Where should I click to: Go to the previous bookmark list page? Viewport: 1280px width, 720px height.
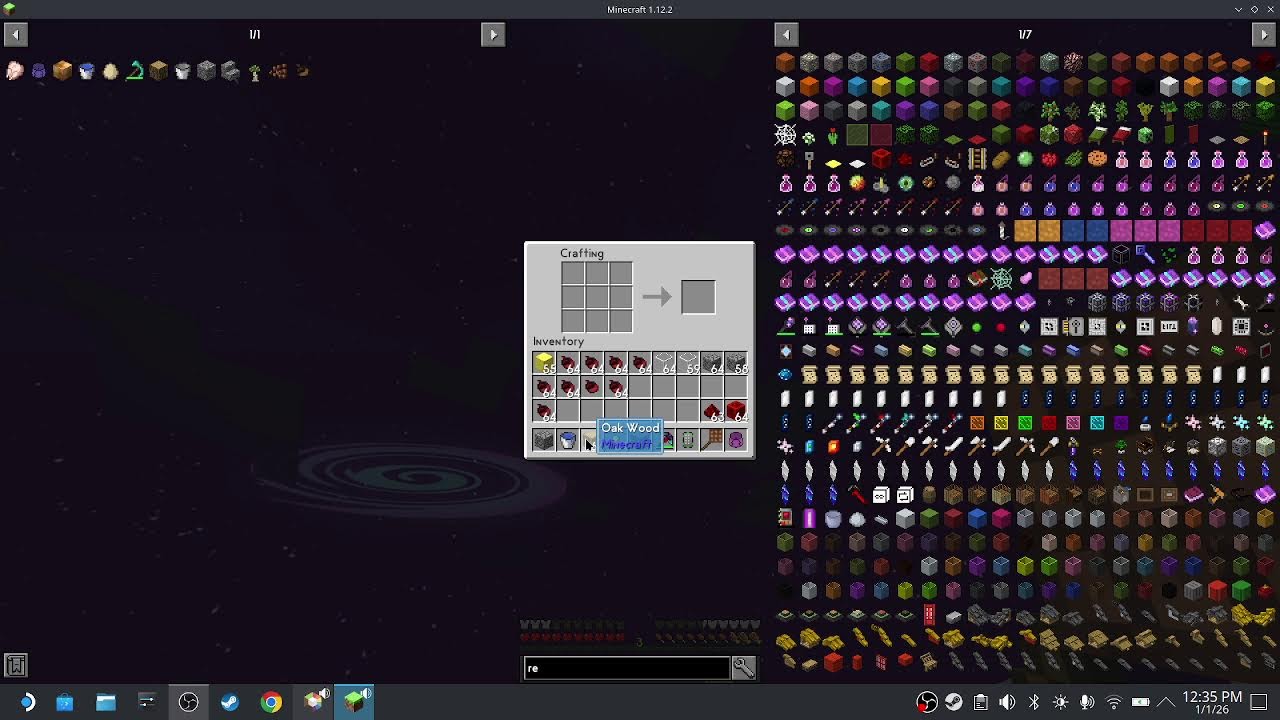coord(15,35)
